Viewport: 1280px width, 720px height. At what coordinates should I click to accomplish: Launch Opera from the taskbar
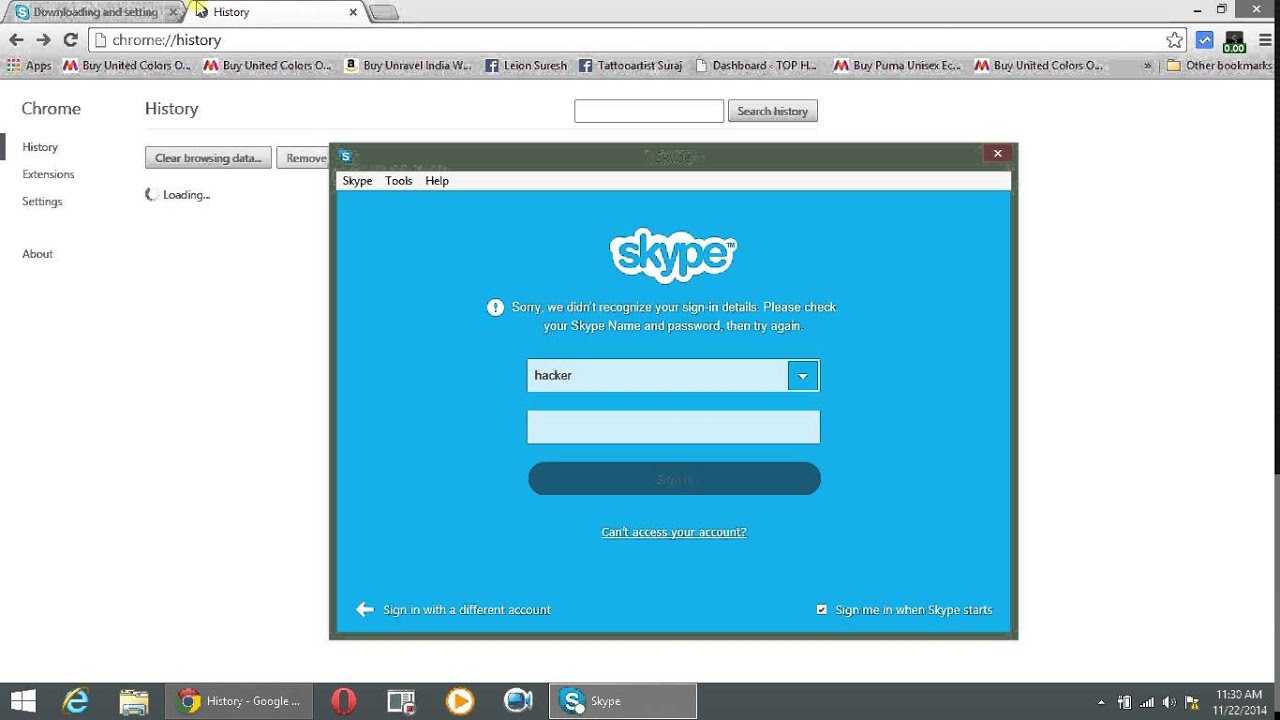pos(343,701)
